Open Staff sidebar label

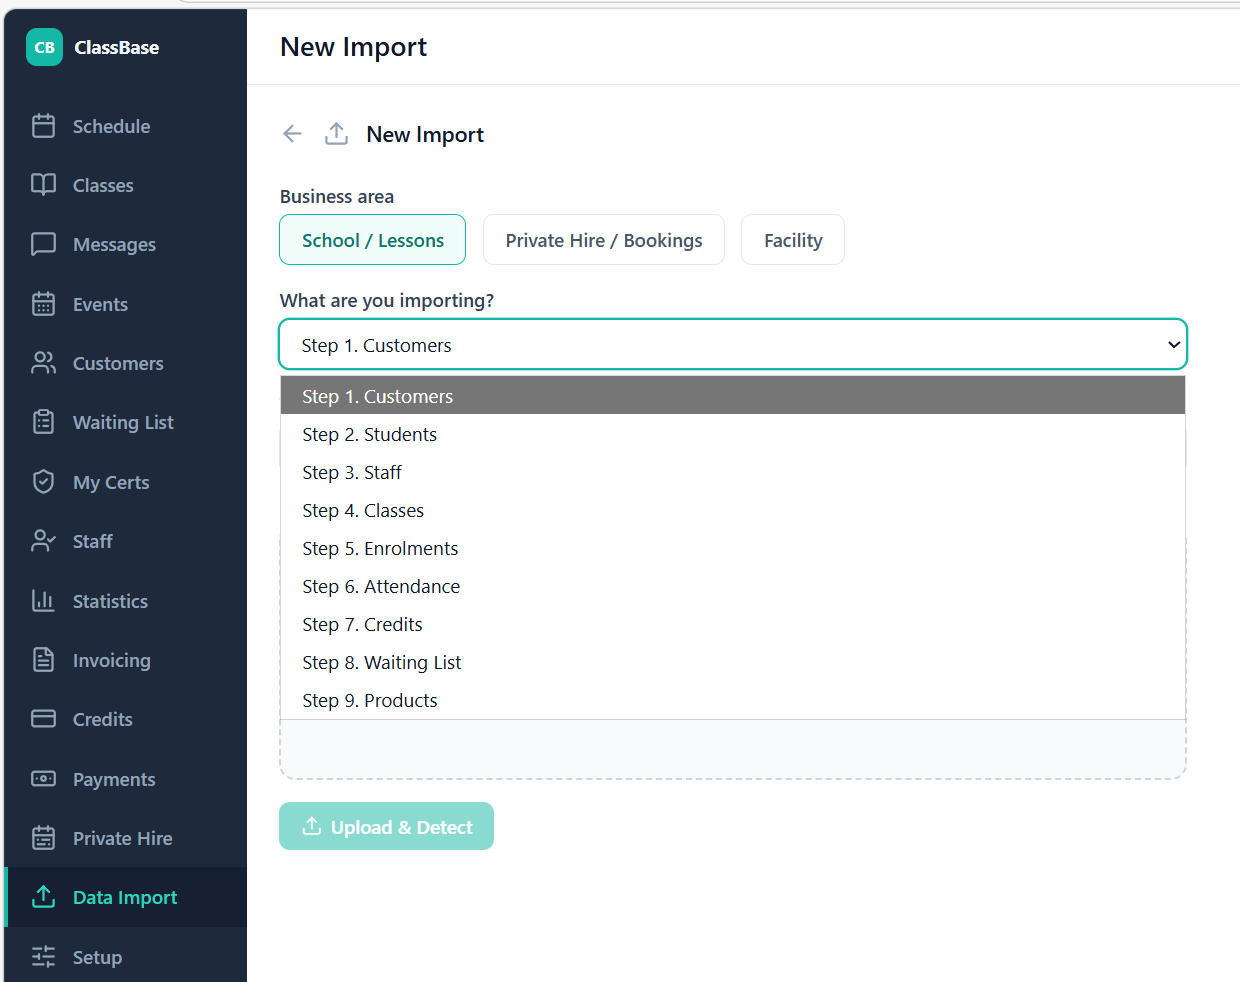click(92, 541)
